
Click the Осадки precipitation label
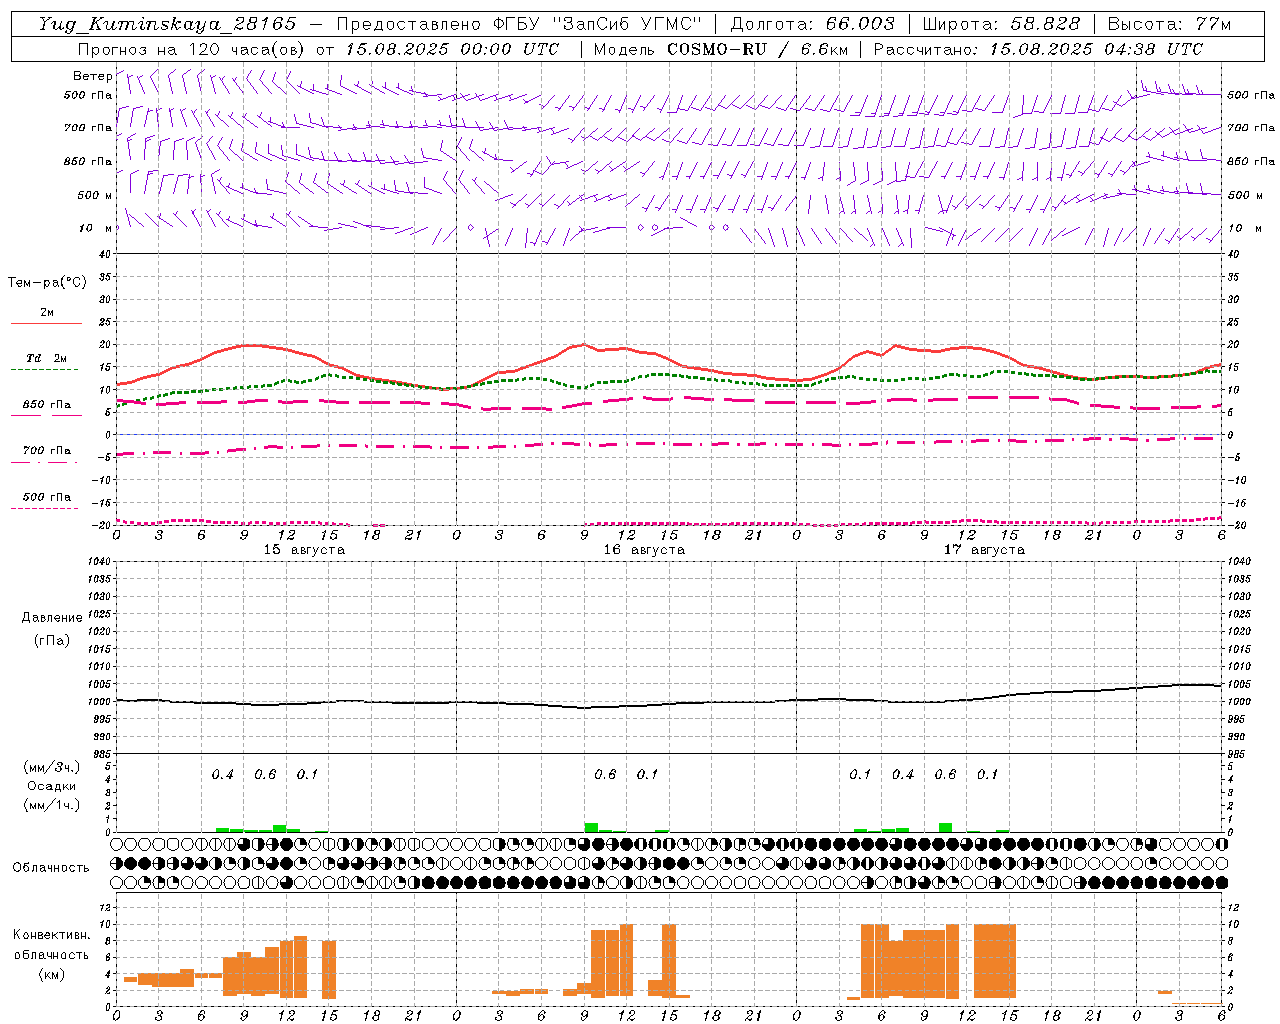pos(52,786)
